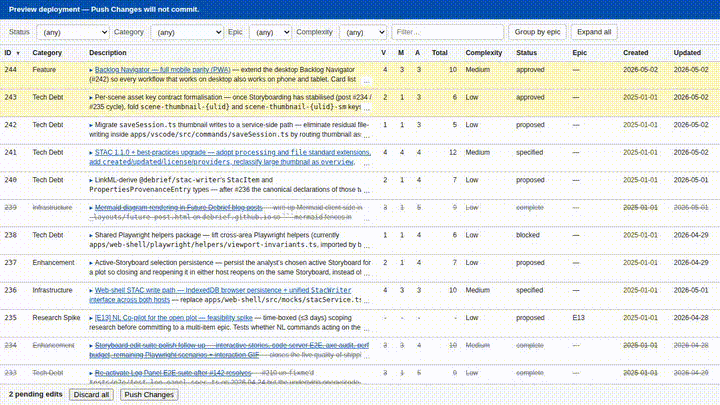Click the ellipsis on row 236 description
Image resolution: width=720 pixels, height=405 pixels.
pos(366,301)
